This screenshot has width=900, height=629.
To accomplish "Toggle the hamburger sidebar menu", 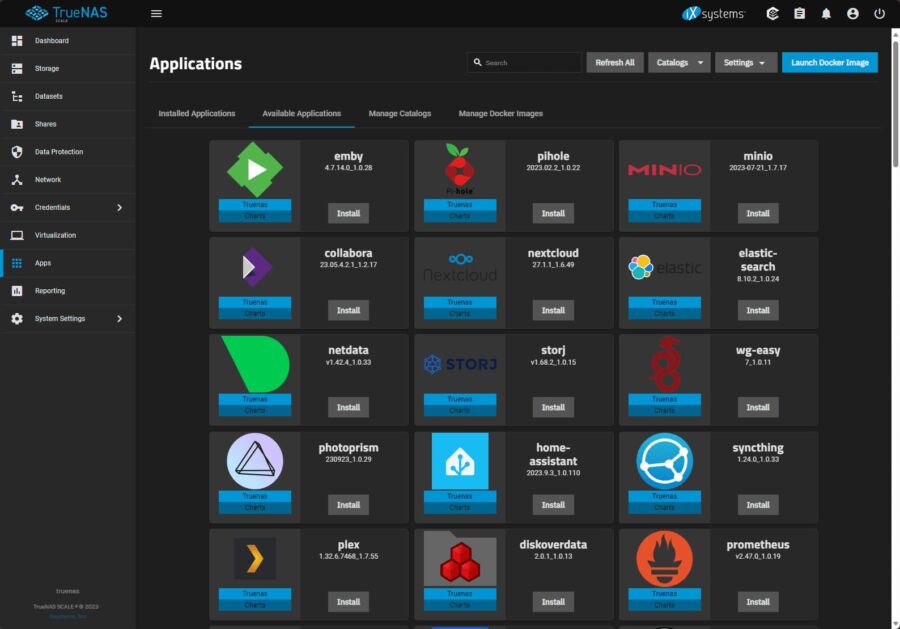I will coord(156,13).
